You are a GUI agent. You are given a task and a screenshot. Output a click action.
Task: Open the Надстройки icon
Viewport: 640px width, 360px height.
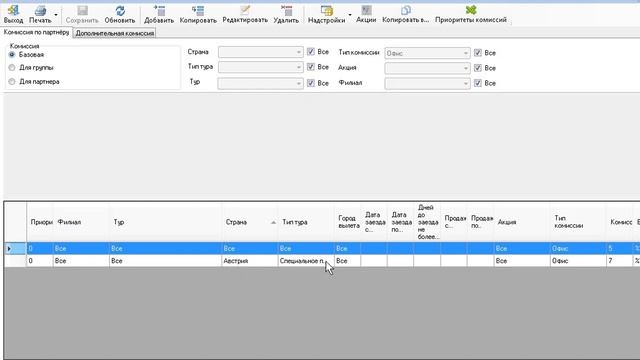tap(326, 10)
